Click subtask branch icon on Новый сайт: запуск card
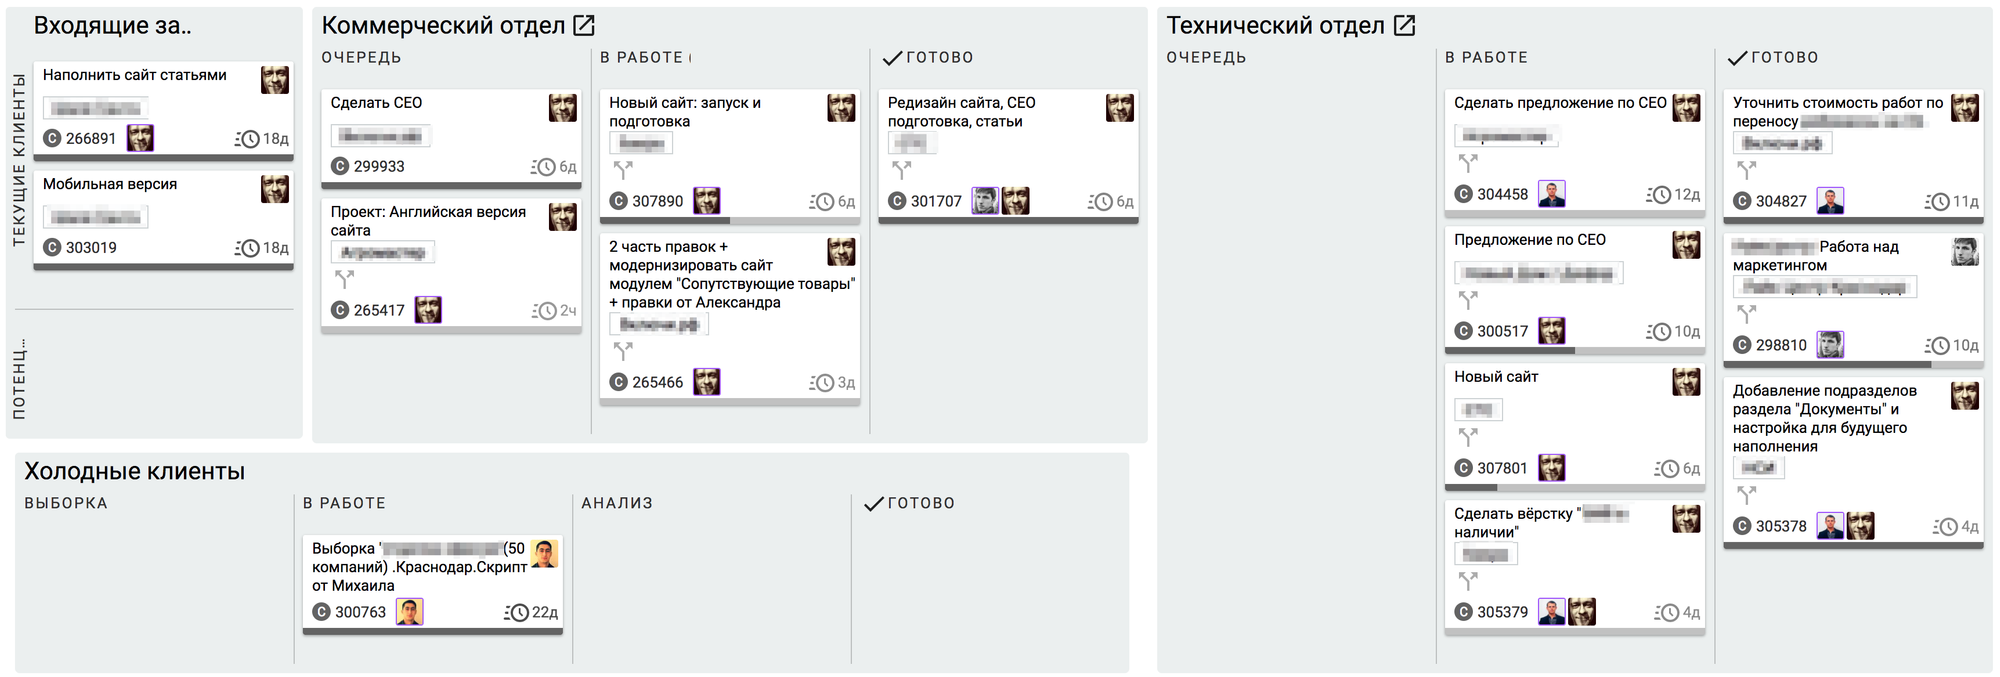This screenshot has height=677, width=2000. pyautogui.click(x=623, y=170)
